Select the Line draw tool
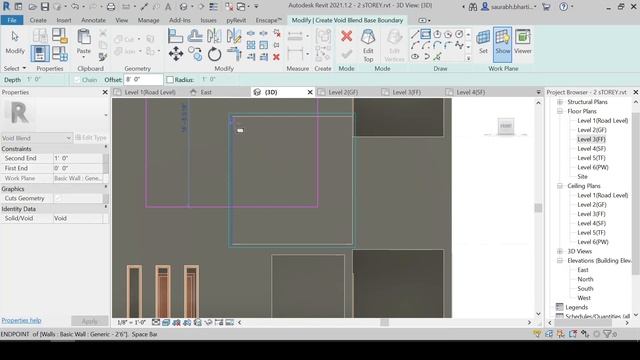The image size is (640, 360). (415, 34)
